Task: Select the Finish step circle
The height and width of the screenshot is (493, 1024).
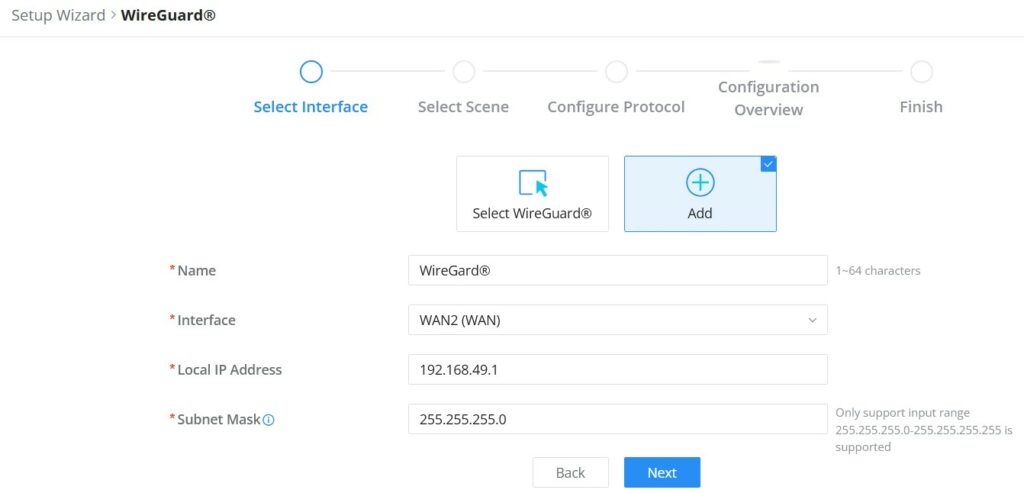Action: [921, 72]
